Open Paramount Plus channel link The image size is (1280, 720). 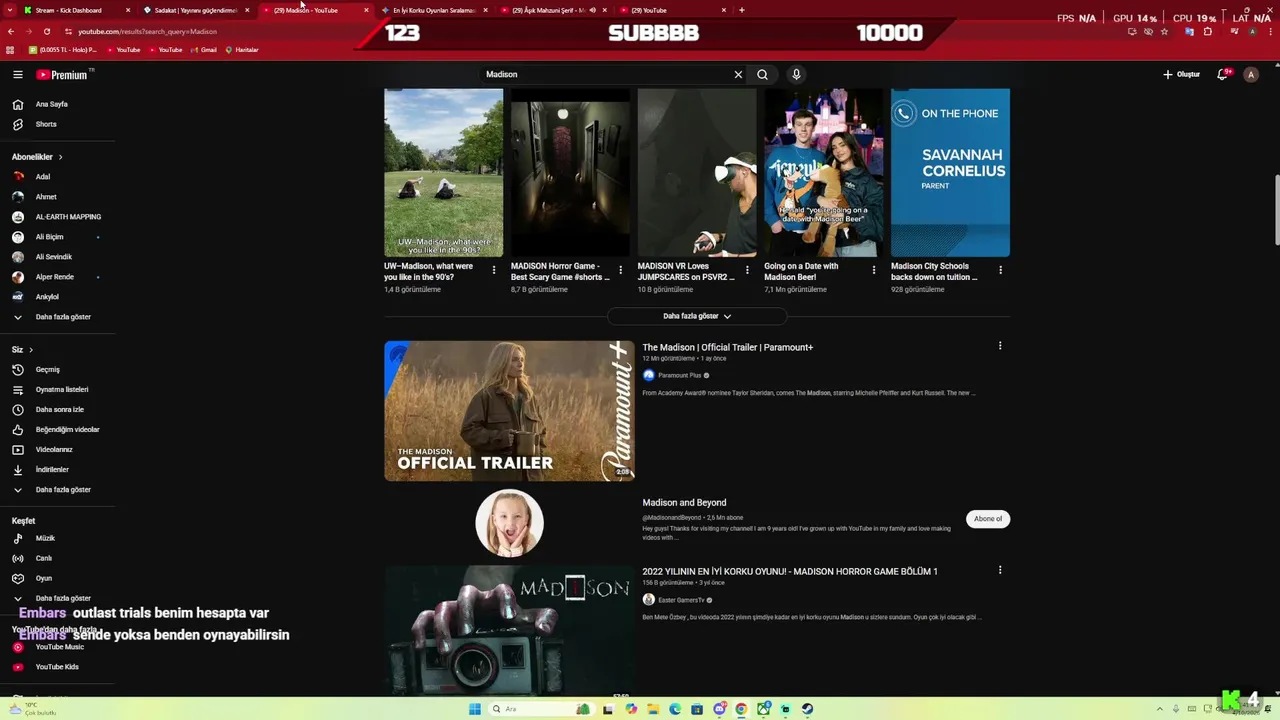[x=679, y=375]
